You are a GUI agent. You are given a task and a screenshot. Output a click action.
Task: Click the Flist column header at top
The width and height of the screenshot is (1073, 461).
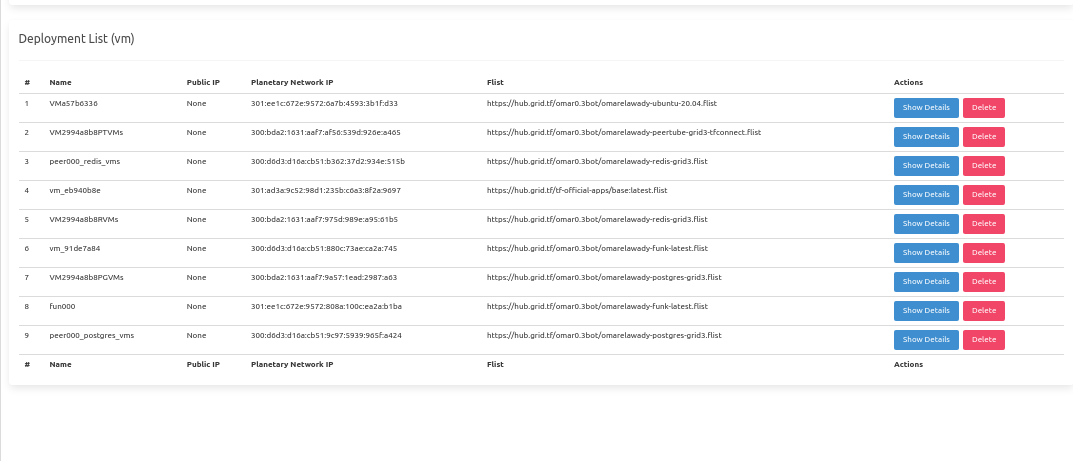[x=494, y=82]
